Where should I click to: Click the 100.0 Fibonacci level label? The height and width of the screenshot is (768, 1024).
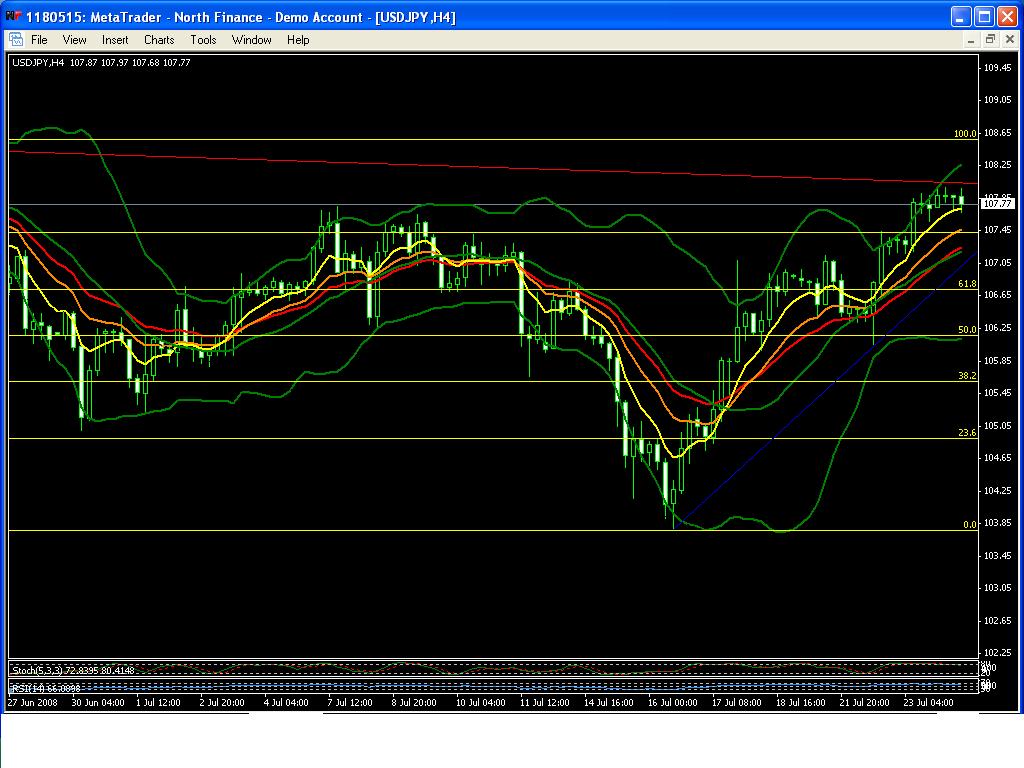click(x=964, y=134)
